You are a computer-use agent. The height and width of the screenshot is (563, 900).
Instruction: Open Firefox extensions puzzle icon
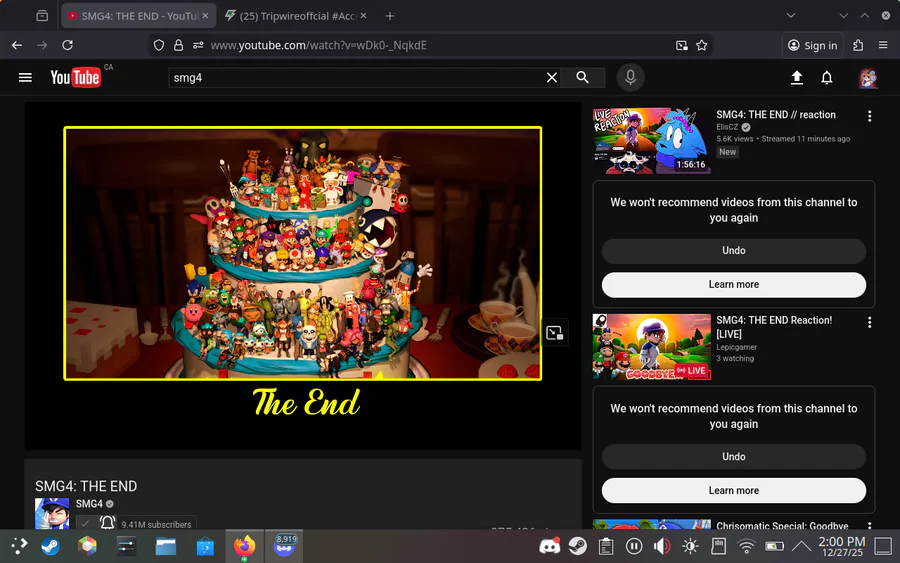(x=858, y=45)
